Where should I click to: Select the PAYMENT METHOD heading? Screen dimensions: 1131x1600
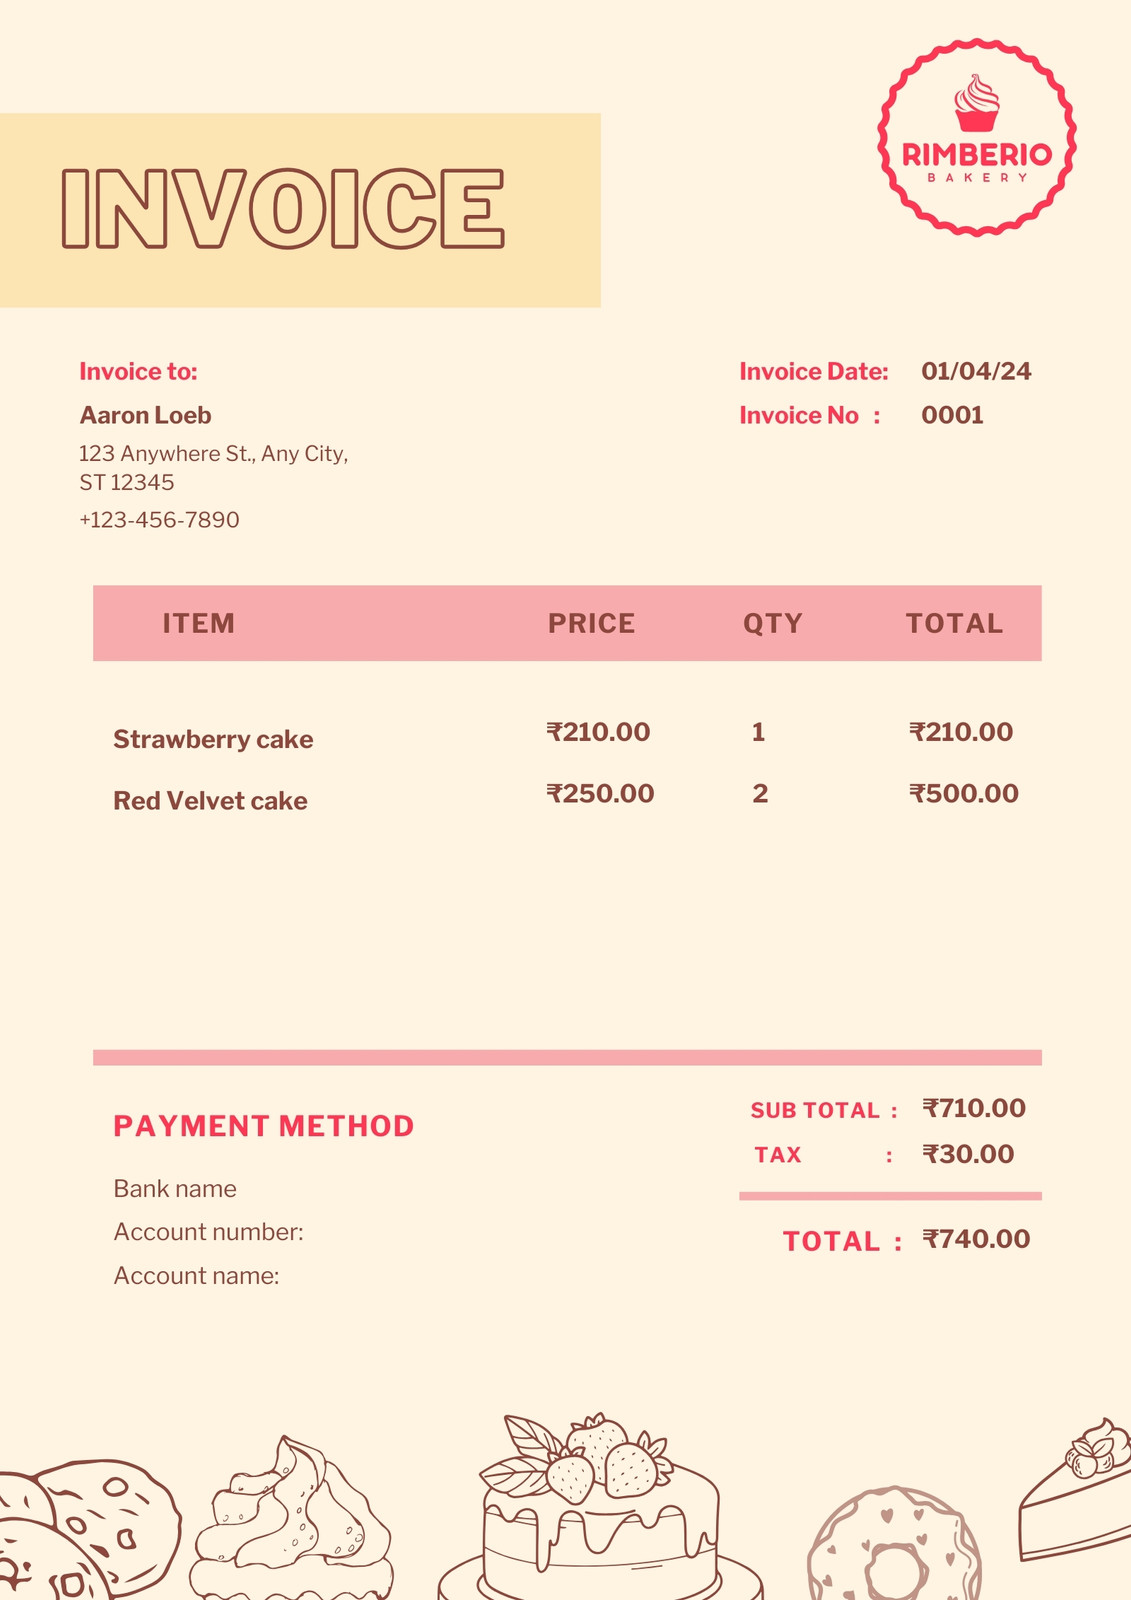(264, 1126)
